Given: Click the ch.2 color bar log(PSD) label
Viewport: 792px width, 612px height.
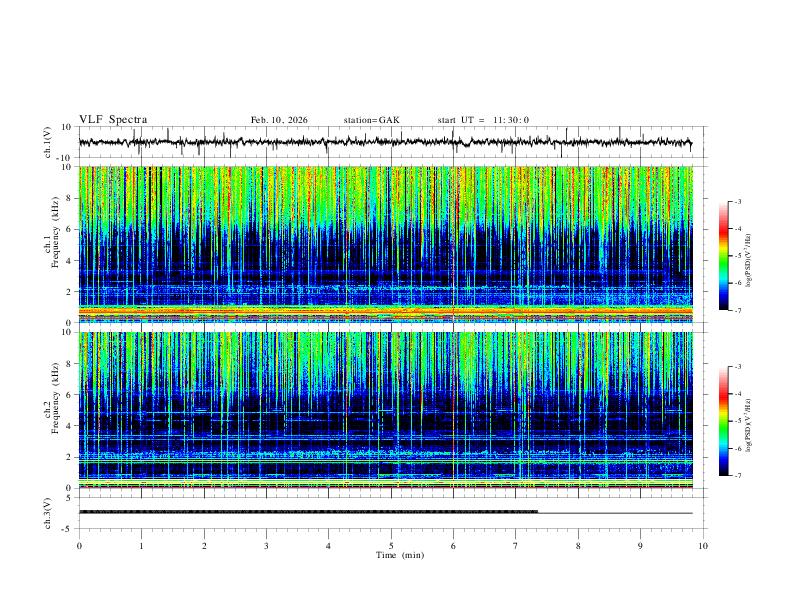Looking at the screenshot, I should coord(749,426).
